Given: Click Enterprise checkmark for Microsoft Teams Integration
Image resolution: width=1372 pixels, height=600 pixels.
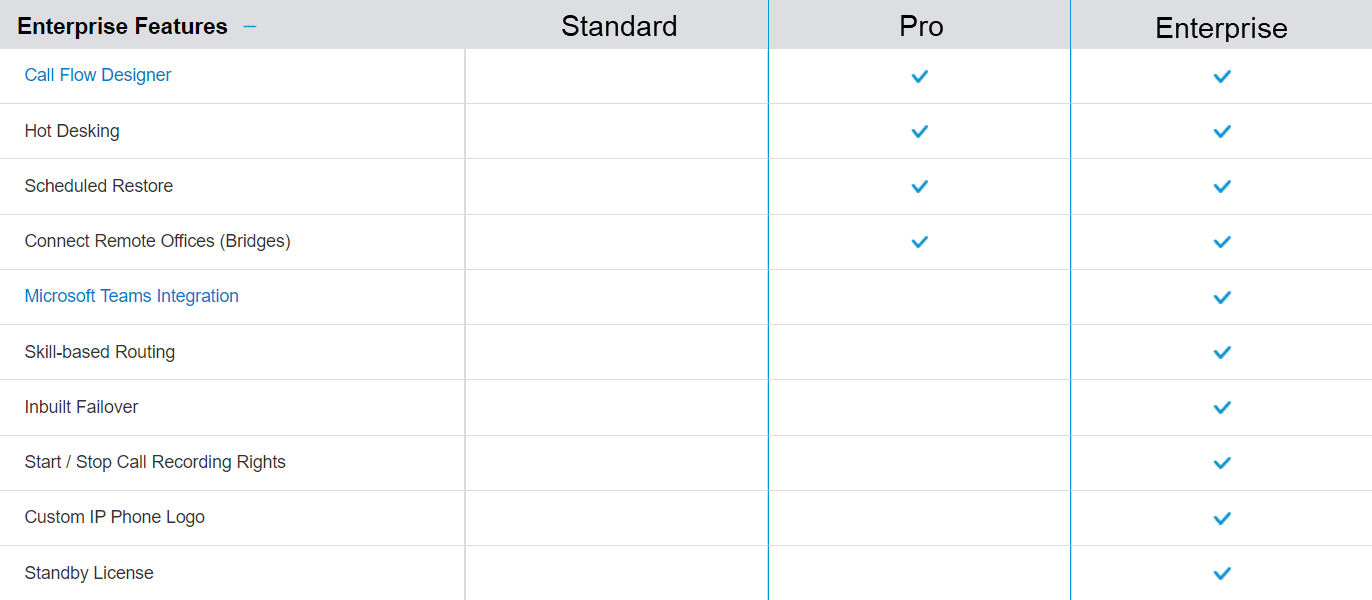Looking at the screenshot, I should 1221,297.
